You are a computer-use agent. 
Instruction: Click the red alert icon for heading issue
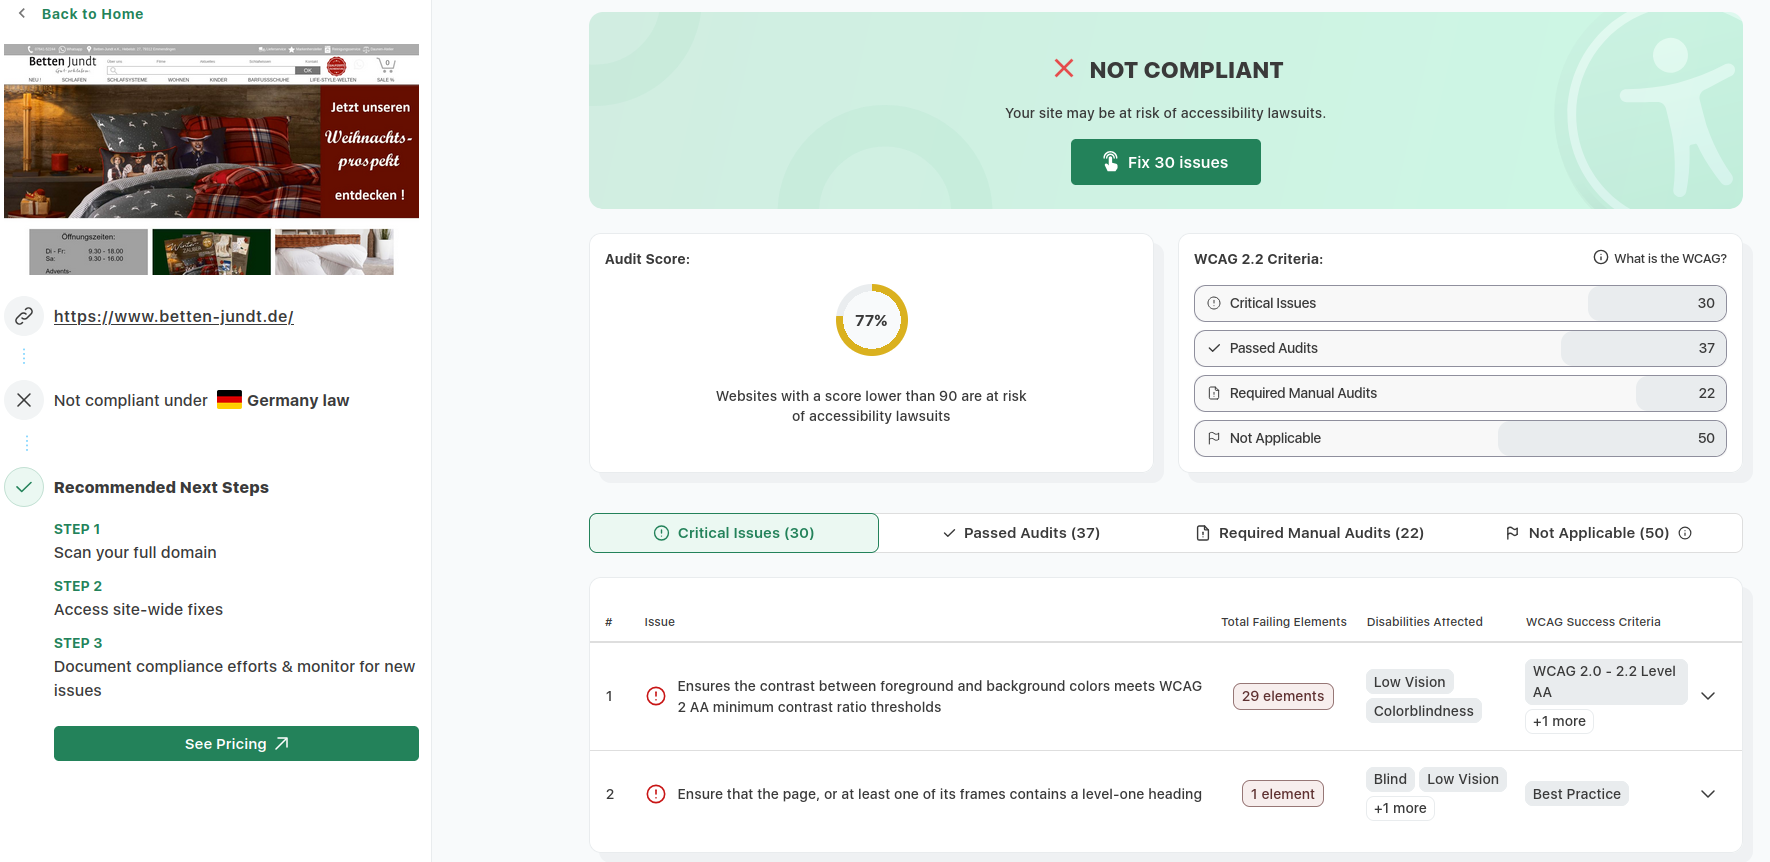[656, 794]
